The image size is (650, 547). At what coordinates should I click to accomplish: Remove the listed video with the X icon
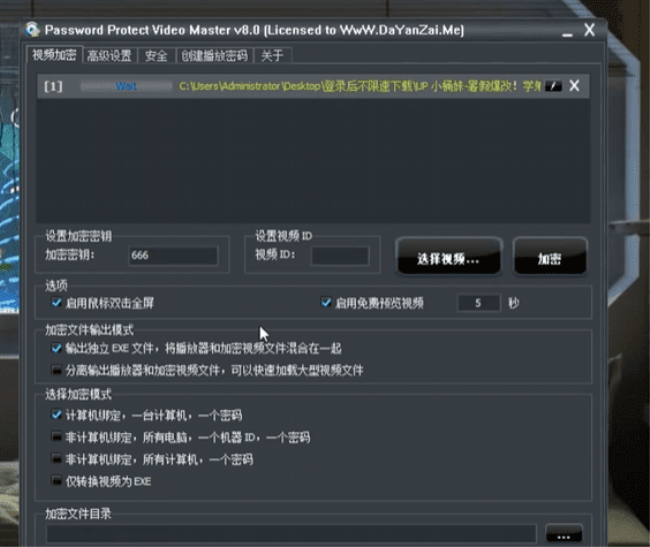pyautogui.click(x=574, y=86)
